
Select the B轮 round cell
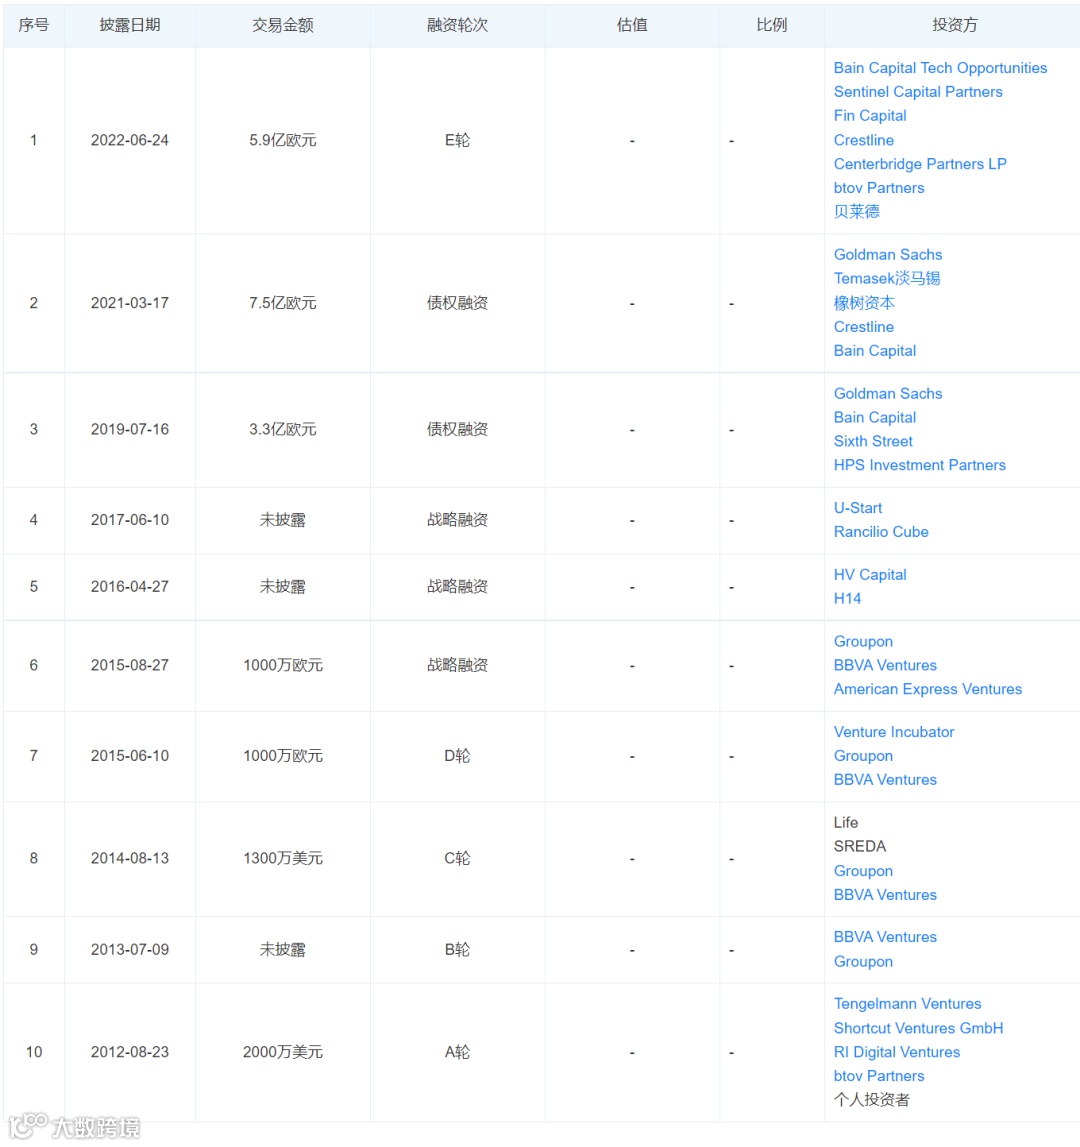click(x=457, y=949)
